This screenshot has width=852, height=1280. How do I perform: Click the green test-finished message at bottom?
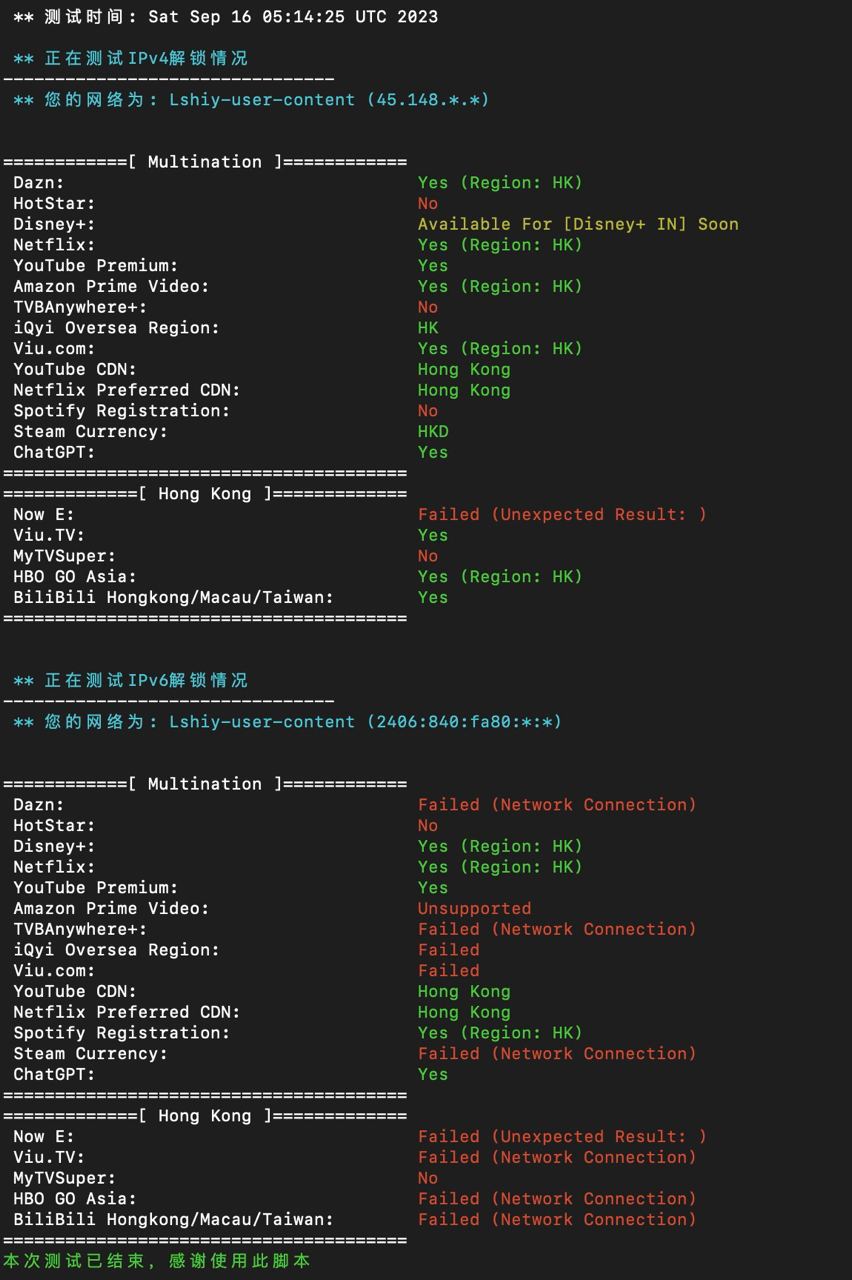(157, 1261)
